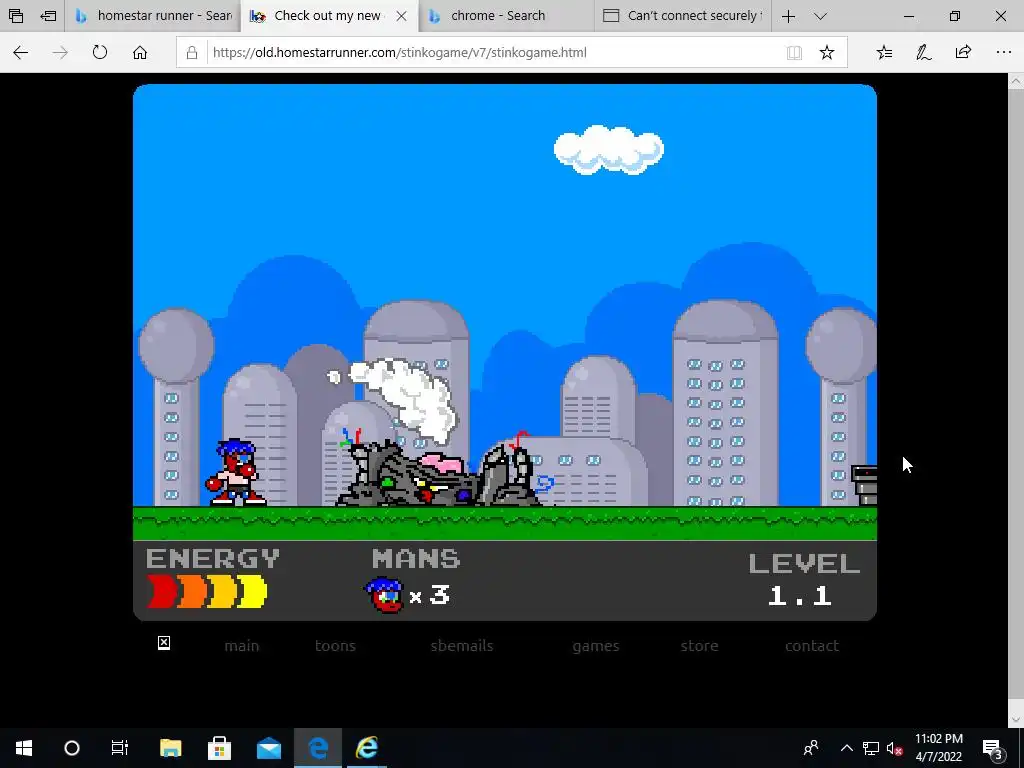The image size is (1024, 768).
Task: Click the energy bar meter
Action: (x=206, y=592)
